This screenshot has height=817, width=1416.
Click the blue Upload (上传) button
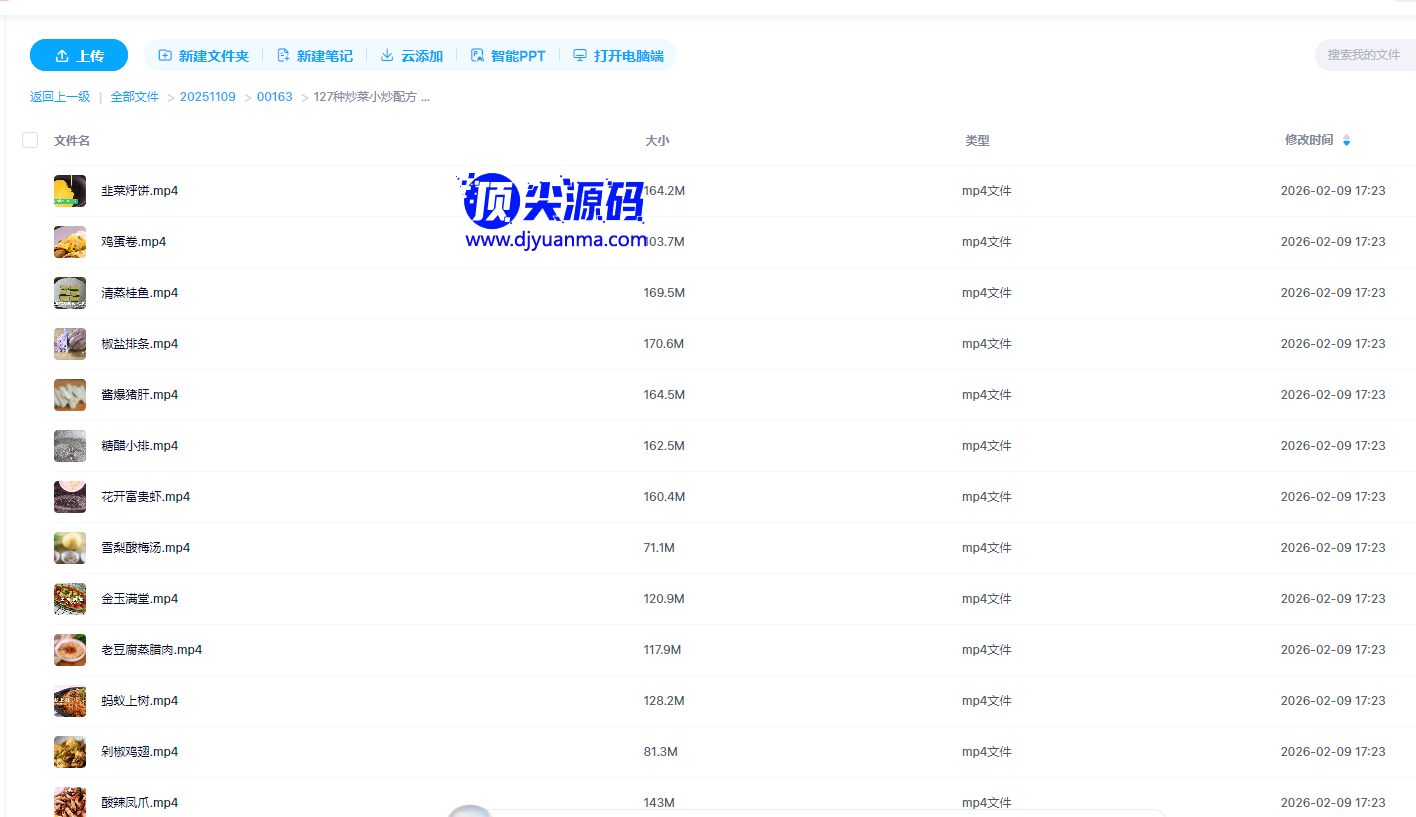tap(79, 56)
